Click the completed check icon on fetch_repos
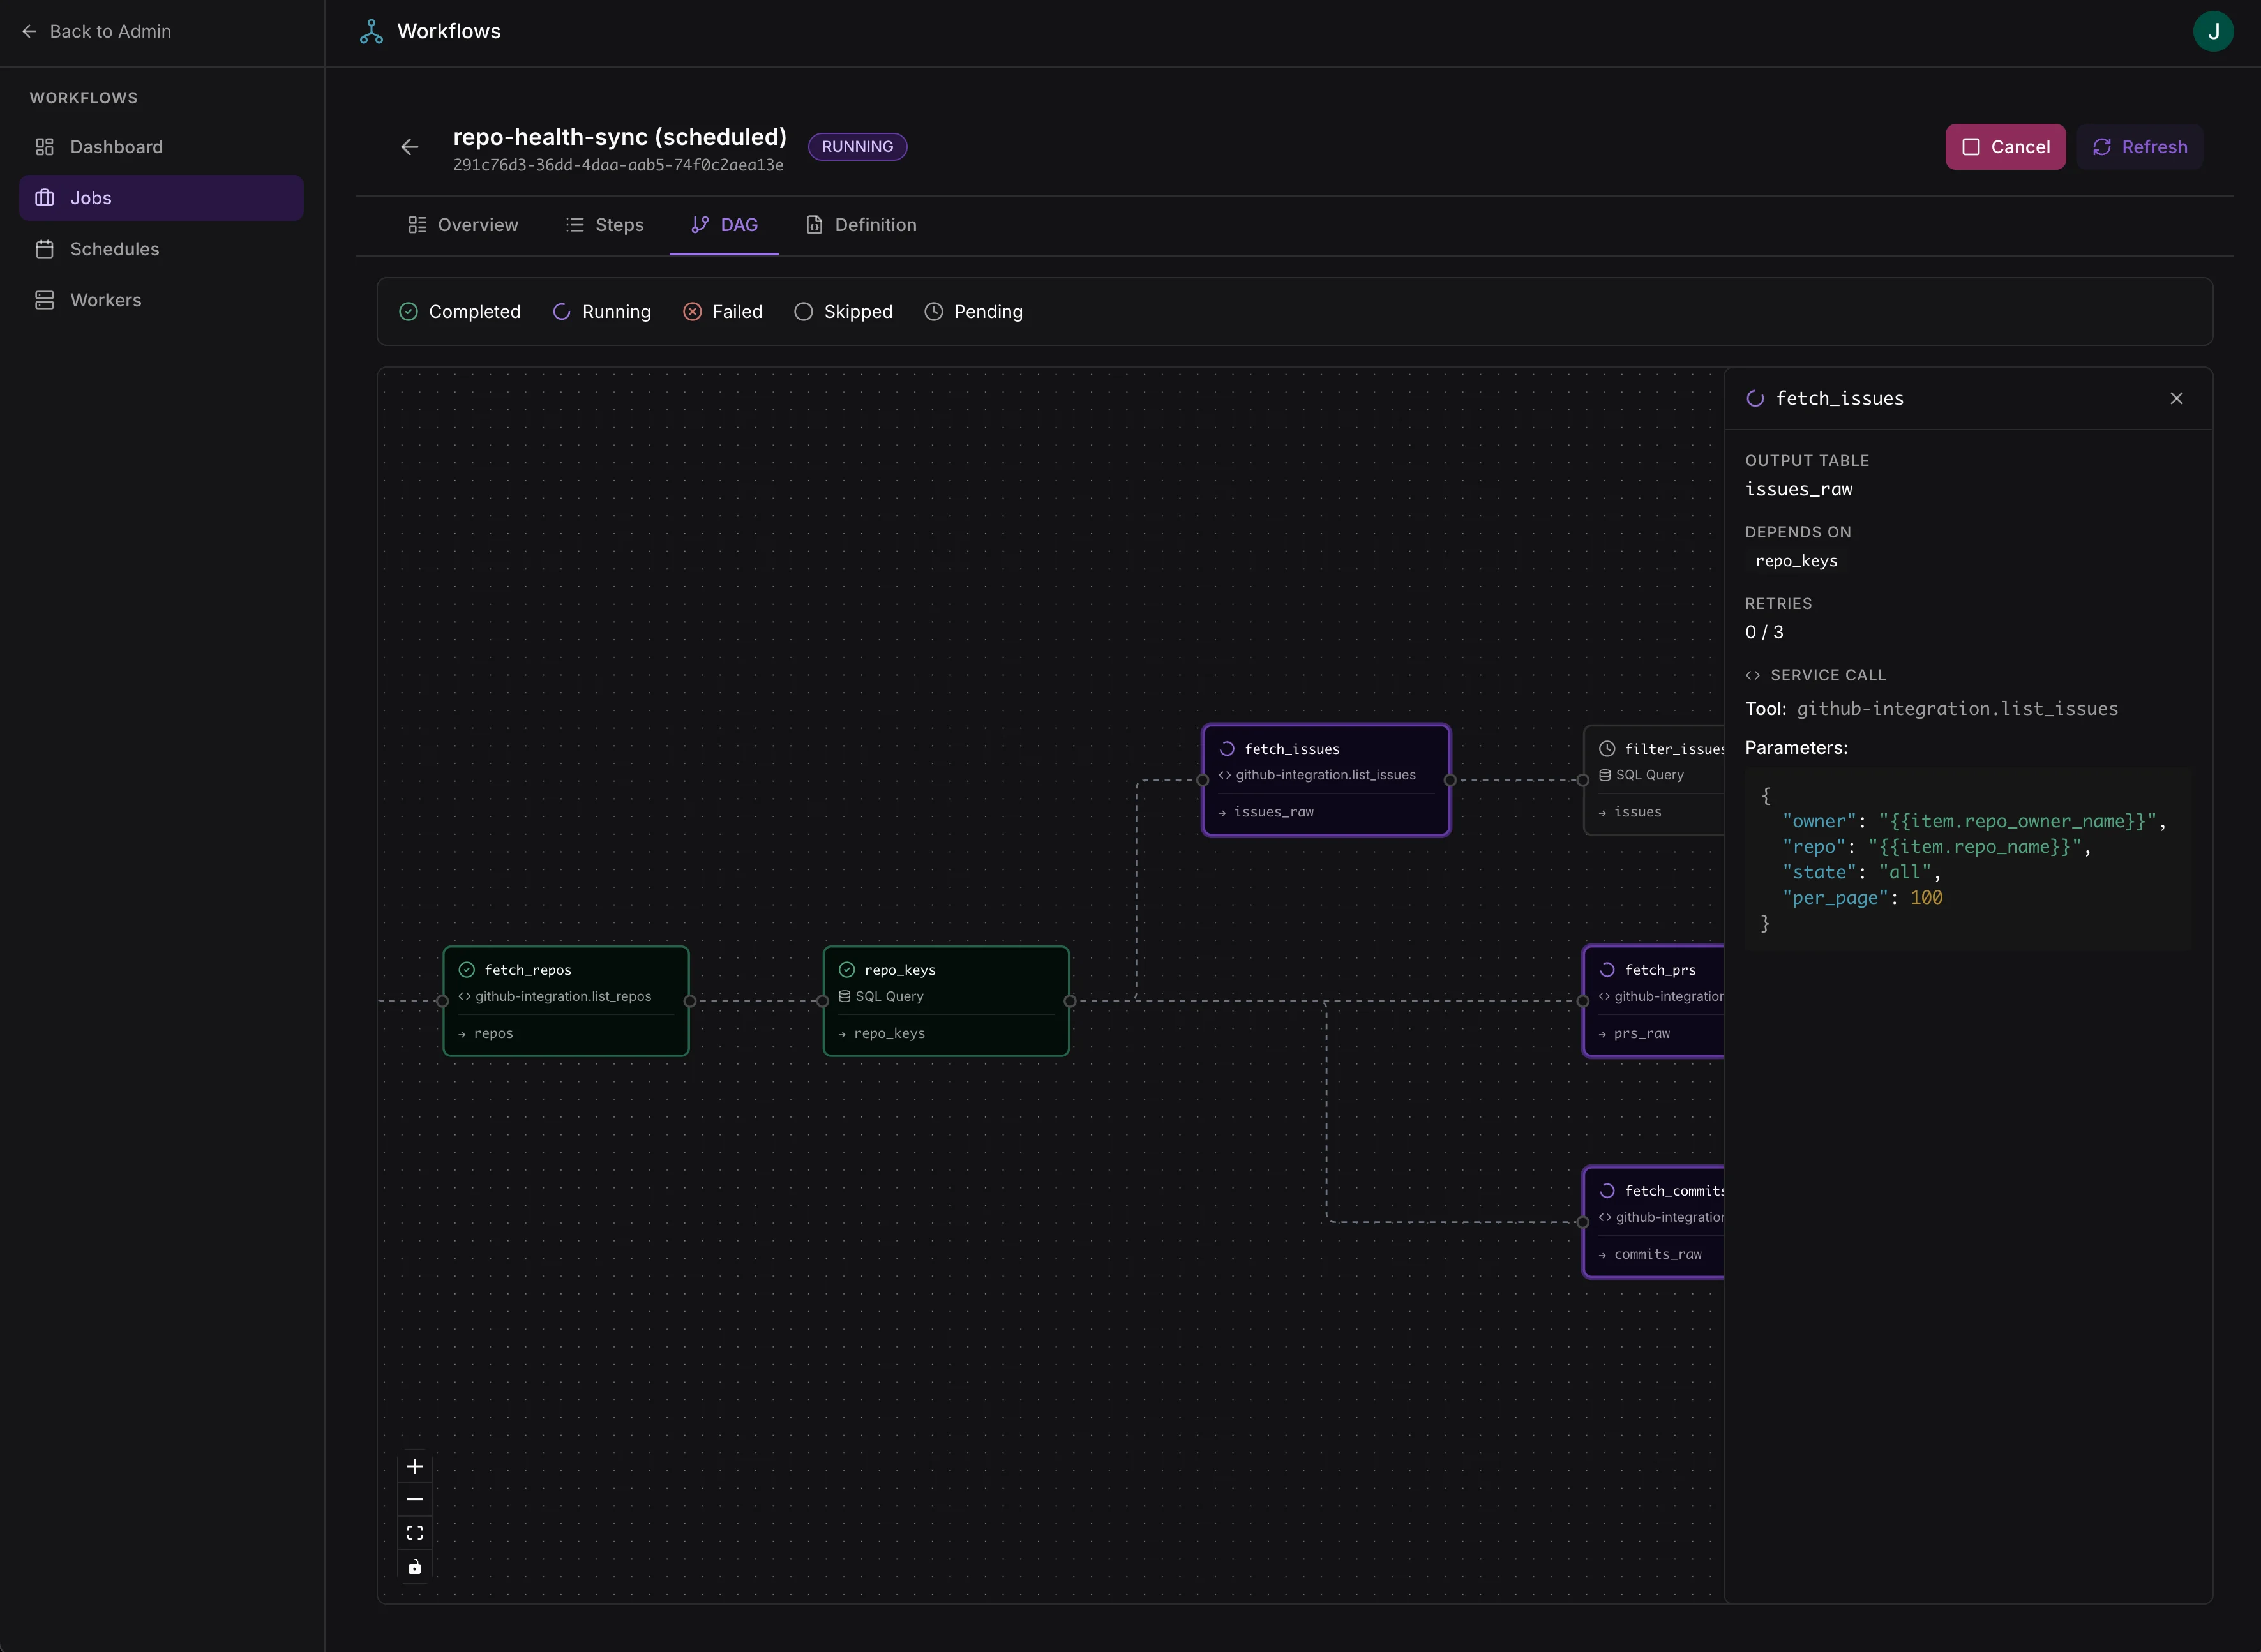 pyautogui.click(x=466, y=970)
